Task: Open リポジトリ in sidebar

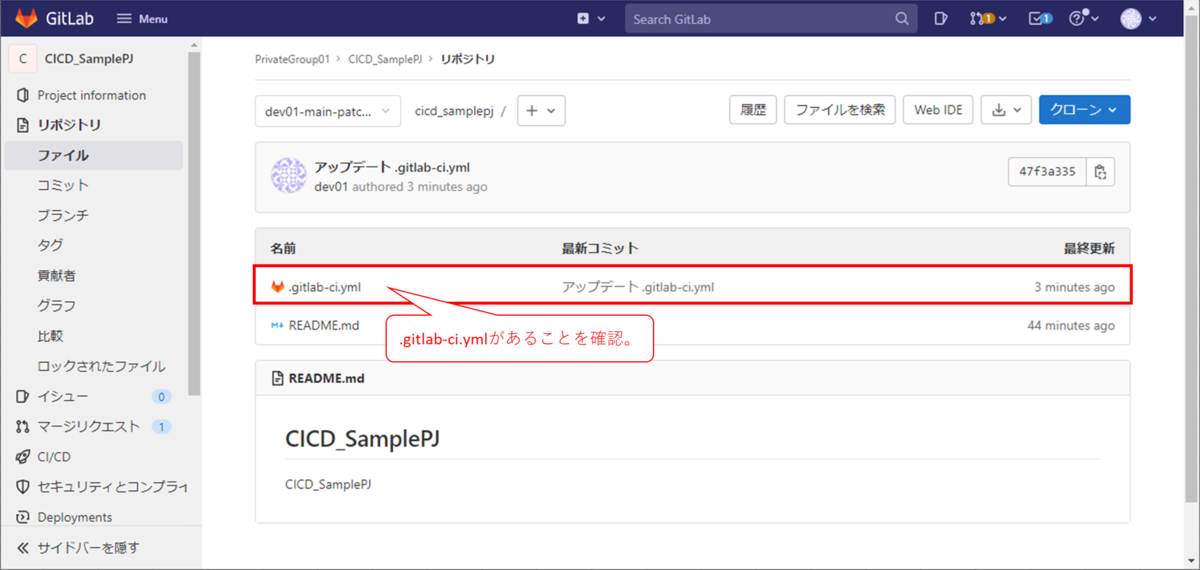Action: coord(69,125)
